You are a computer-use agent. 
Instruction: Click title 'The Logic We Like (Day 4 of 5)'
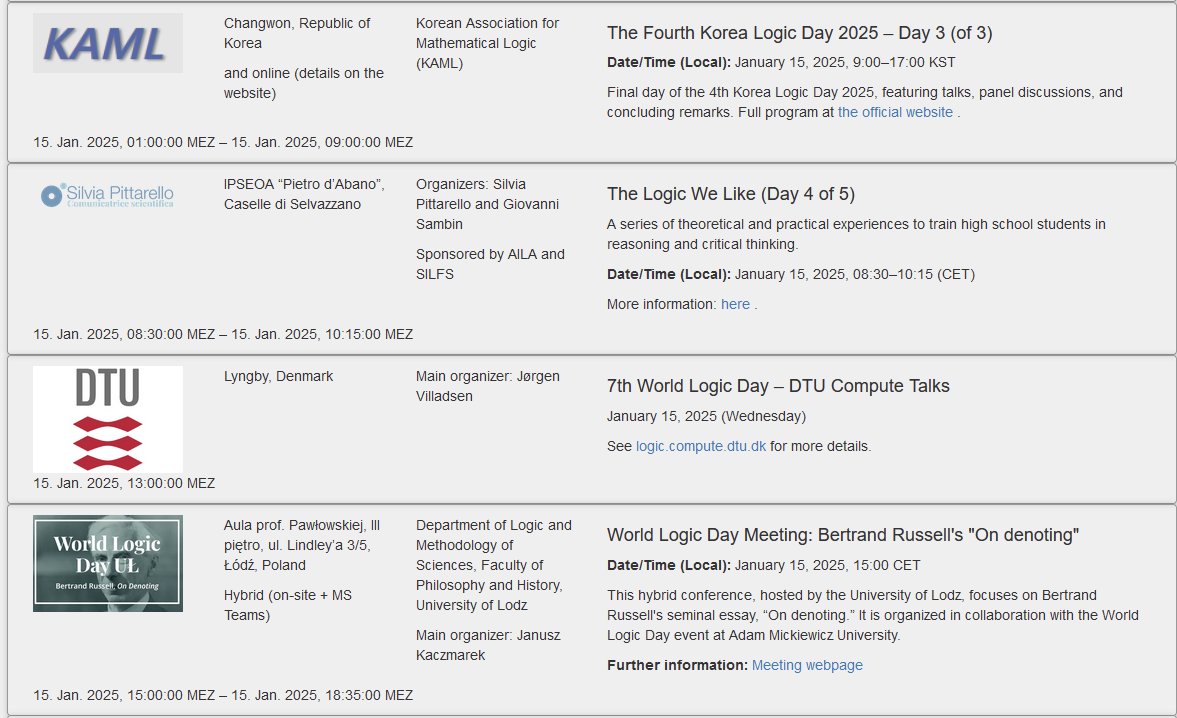730,194
